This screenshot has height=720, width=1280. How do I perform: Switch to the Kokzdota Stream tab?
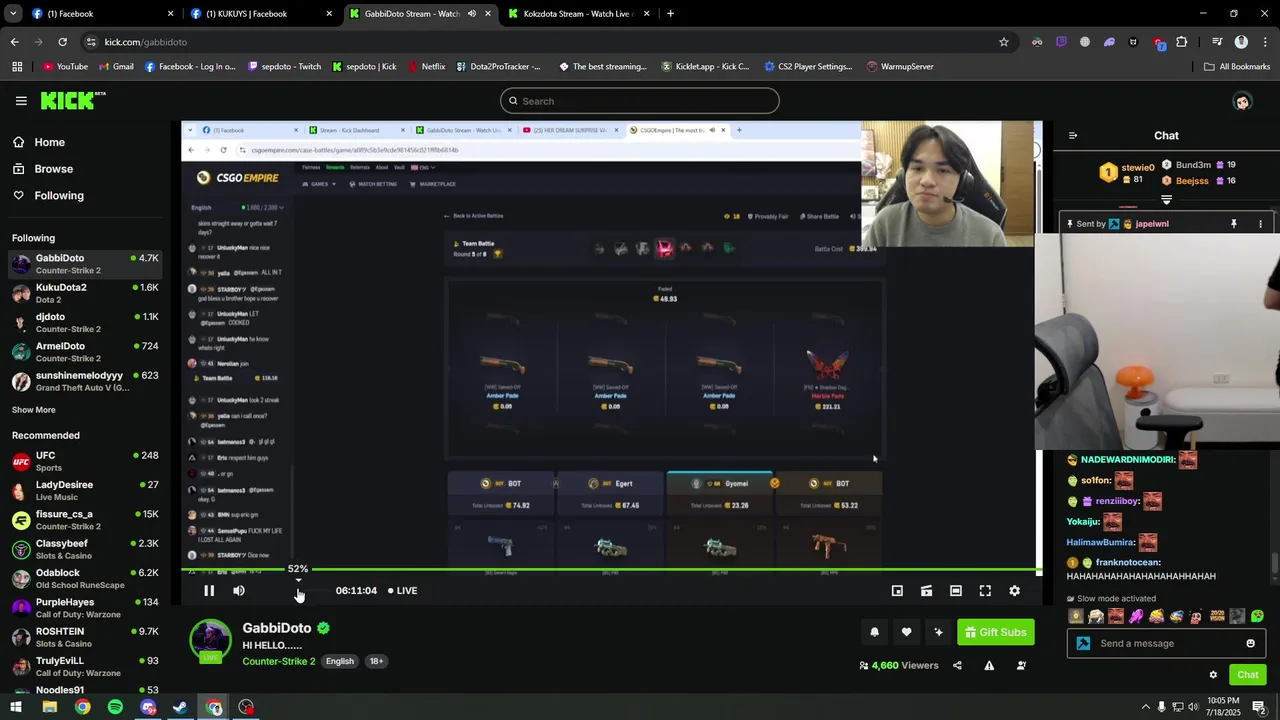click(580, 14)
